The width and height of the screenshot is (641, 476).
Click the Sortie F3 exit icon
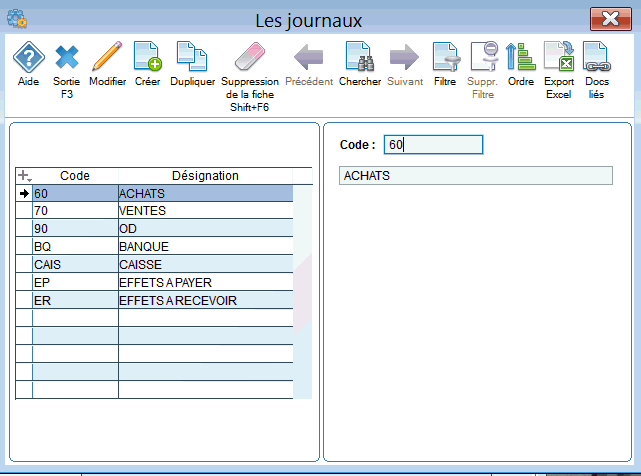(x=66, y=59)
